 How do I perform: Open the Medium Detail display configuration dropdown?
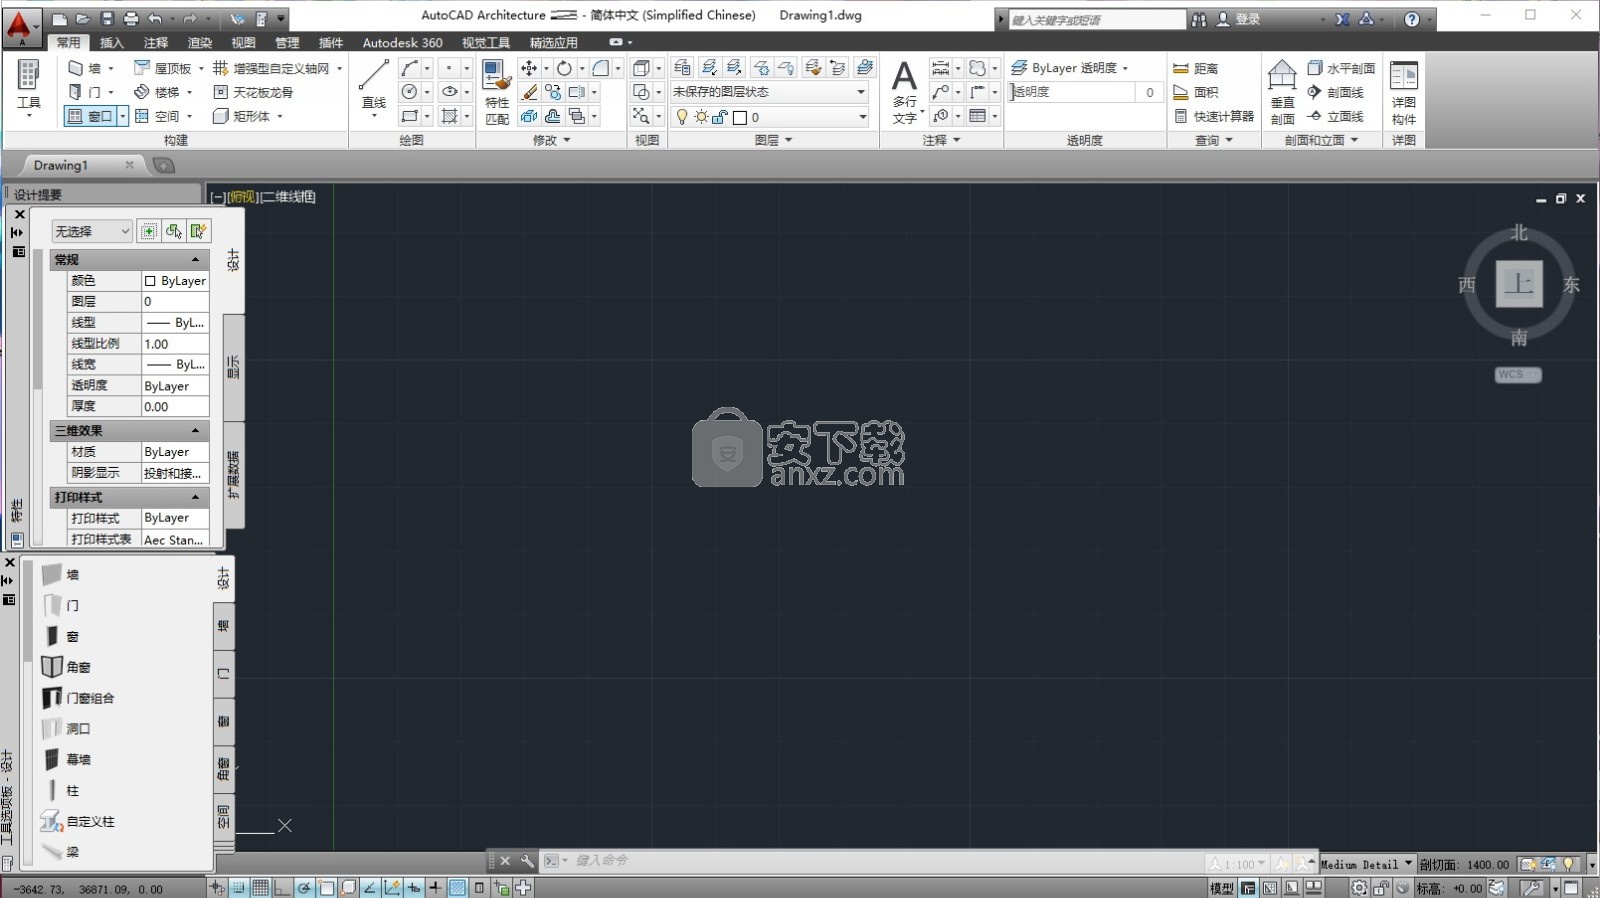pos(1367,865)
